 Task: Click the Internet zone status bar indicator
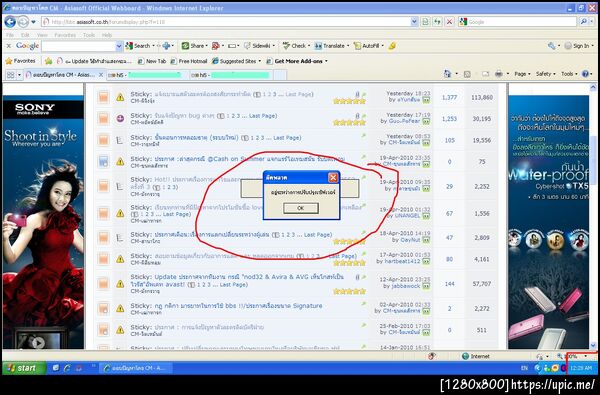[x=476, y=356]
